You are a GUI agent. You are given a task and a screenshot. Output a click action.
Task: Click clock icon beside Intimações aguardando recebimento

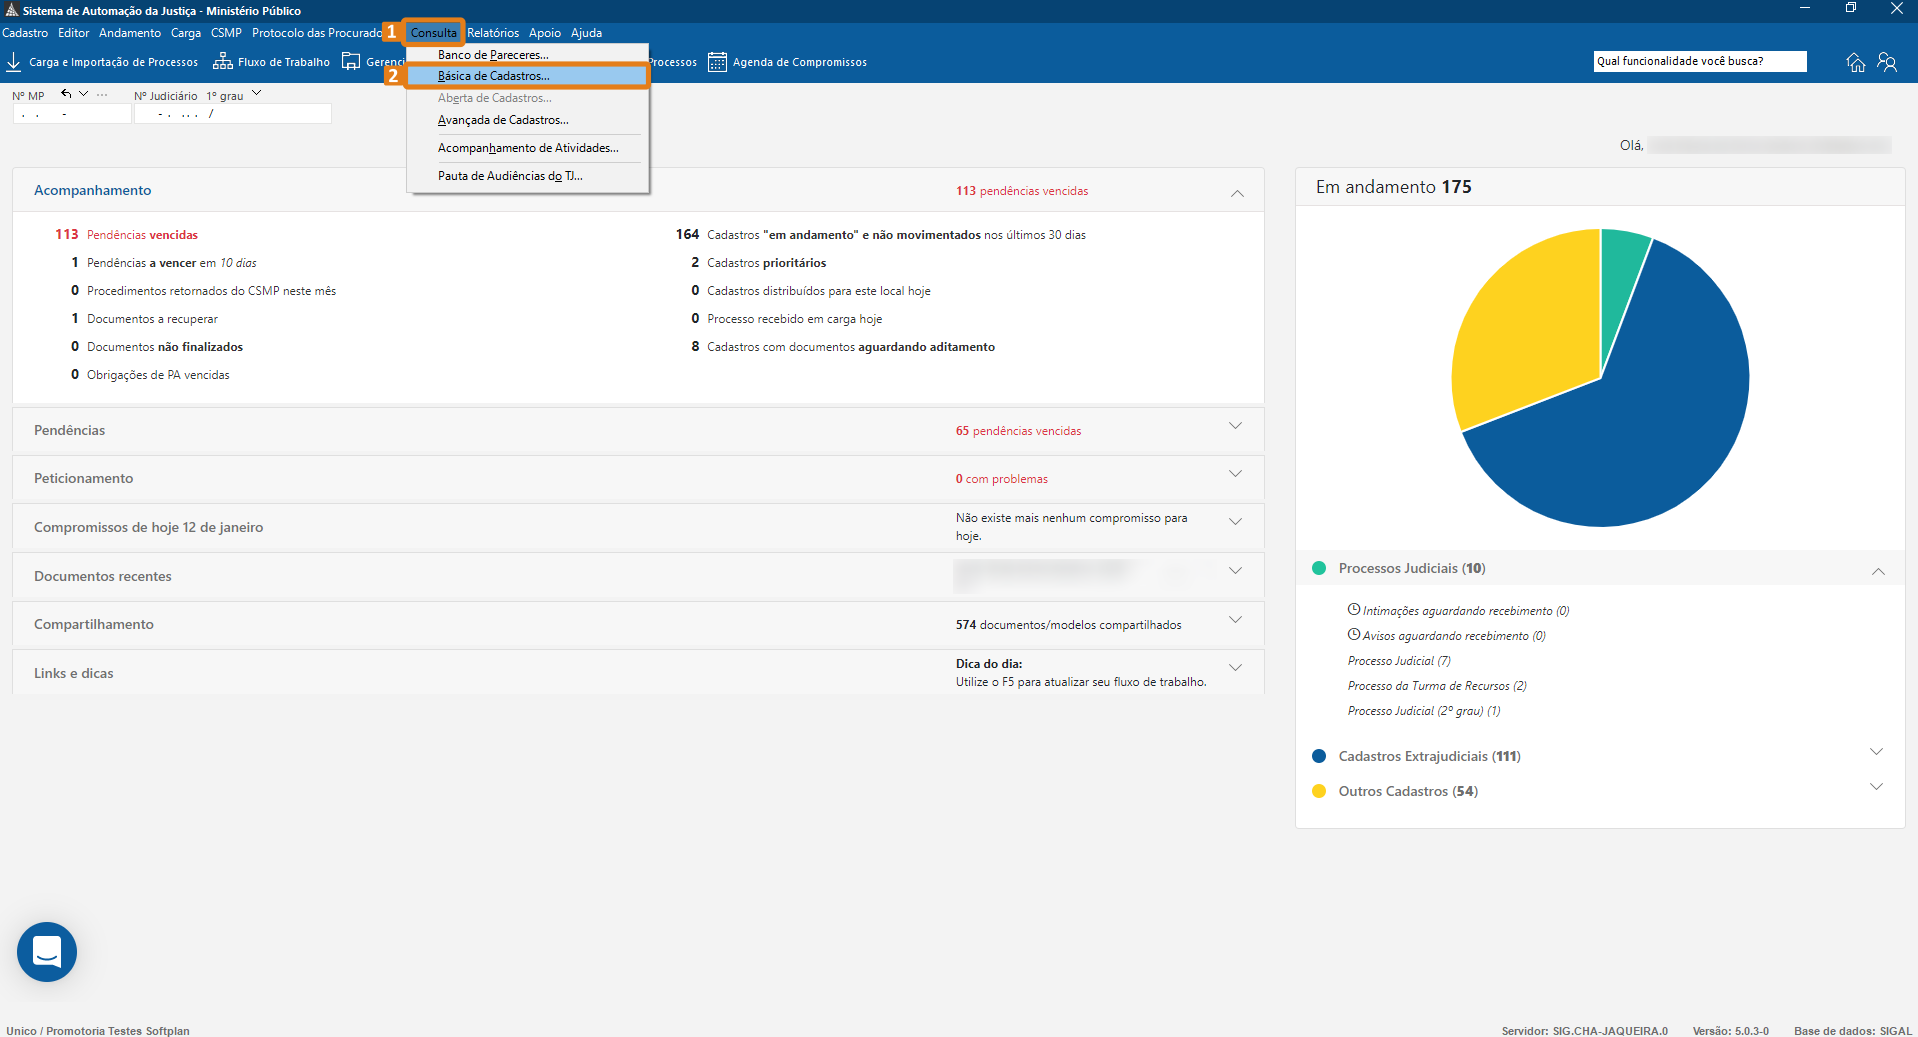point(1354,609)
